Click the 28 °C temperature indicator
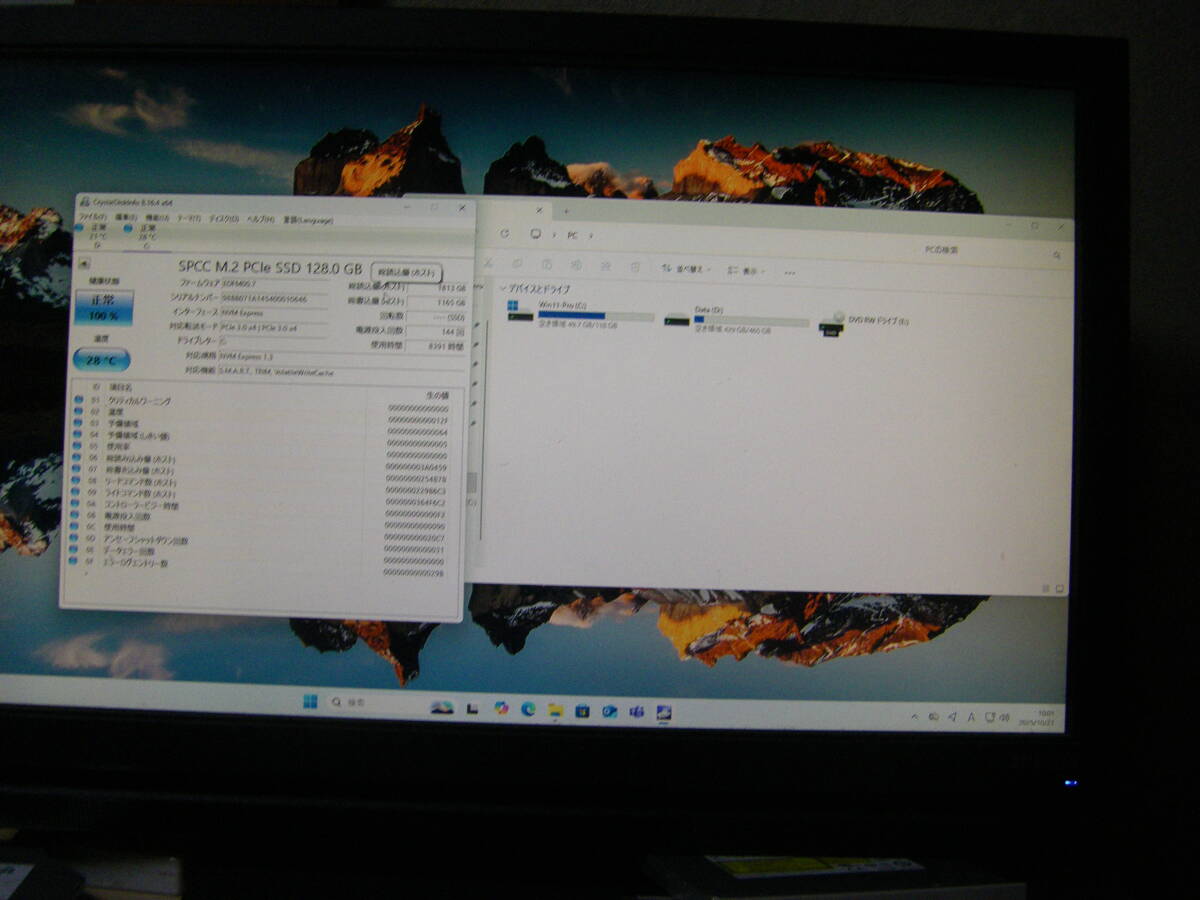The width and height of the screenshot is (1200, 900). (x=102, y=360)
